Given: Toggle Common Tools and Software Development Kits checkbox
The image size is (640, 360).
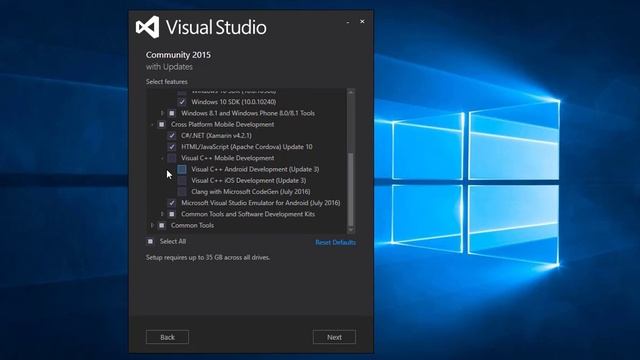Looking at the screenshot, I should pos(172,214).
